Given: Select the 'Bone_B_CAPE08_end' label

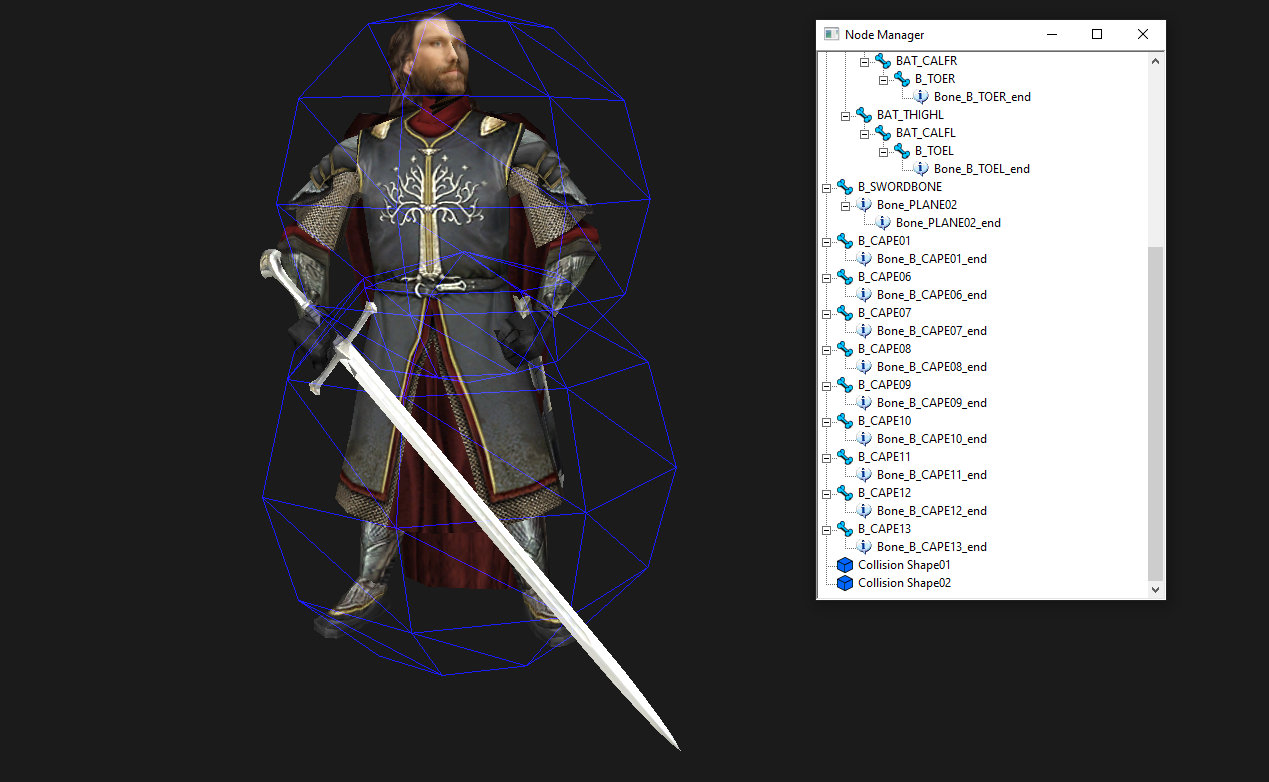Looking at the screenshot, I should pyautogui.click(x=932, y=367).
